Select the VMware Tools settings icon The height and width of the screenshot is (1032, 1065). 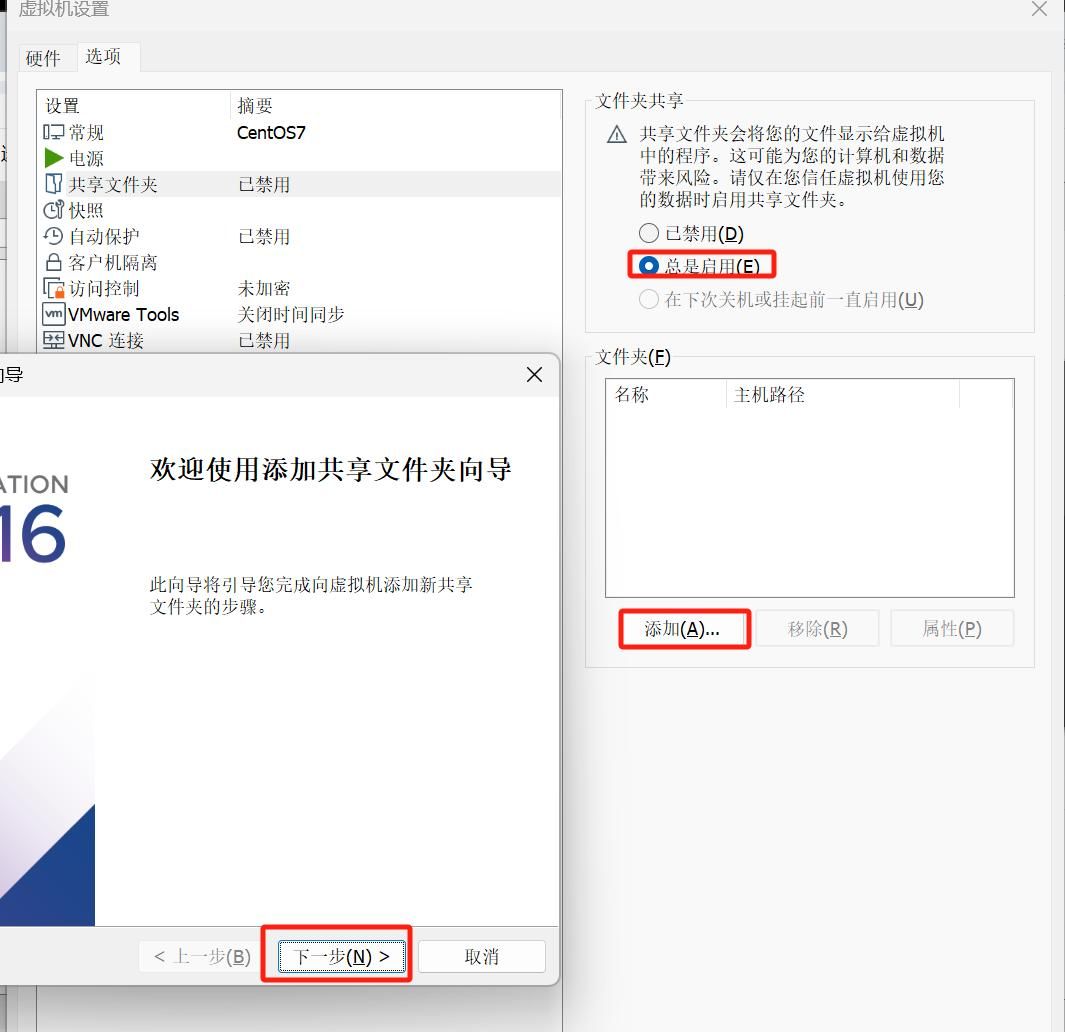[52, 314]
